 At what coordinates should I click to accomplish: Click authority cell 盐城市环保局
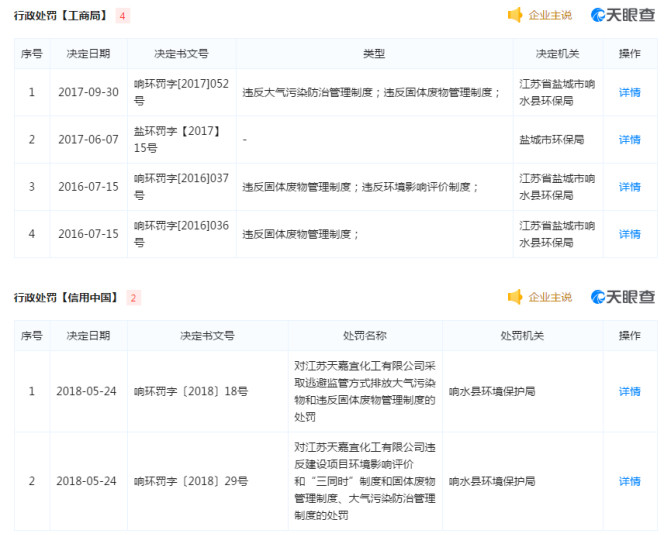click(551, 140)
